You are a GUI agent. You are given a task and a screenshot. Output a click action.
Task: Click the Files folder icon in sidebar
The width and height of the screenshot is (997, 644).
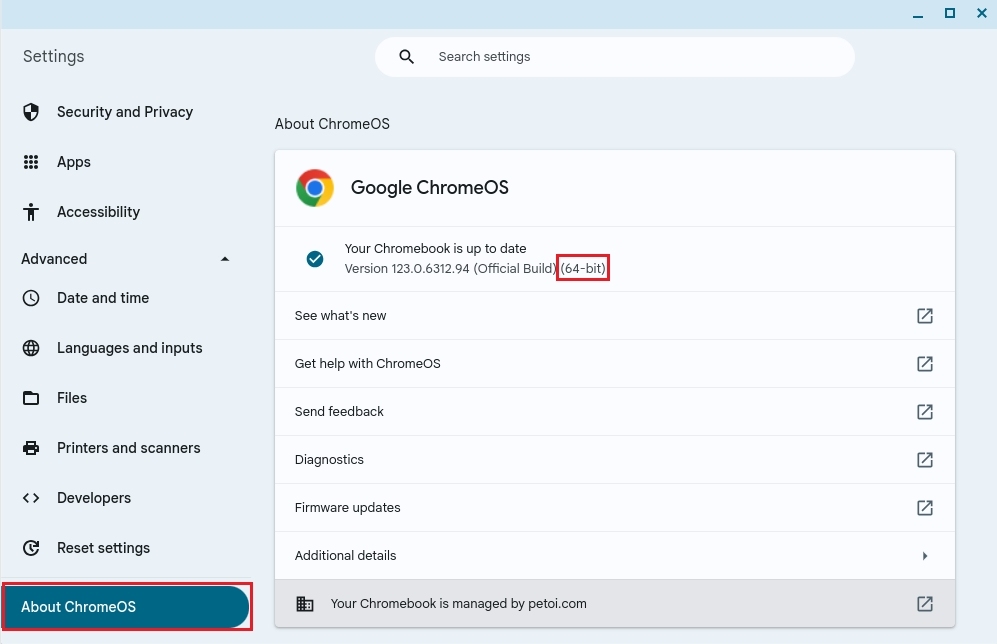[31, 398]
